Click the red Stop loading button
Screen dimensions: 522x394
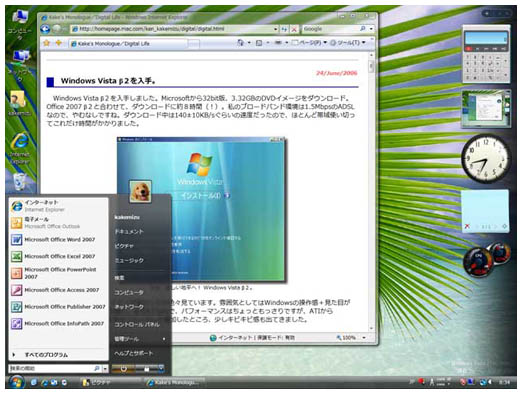(294, 29)
